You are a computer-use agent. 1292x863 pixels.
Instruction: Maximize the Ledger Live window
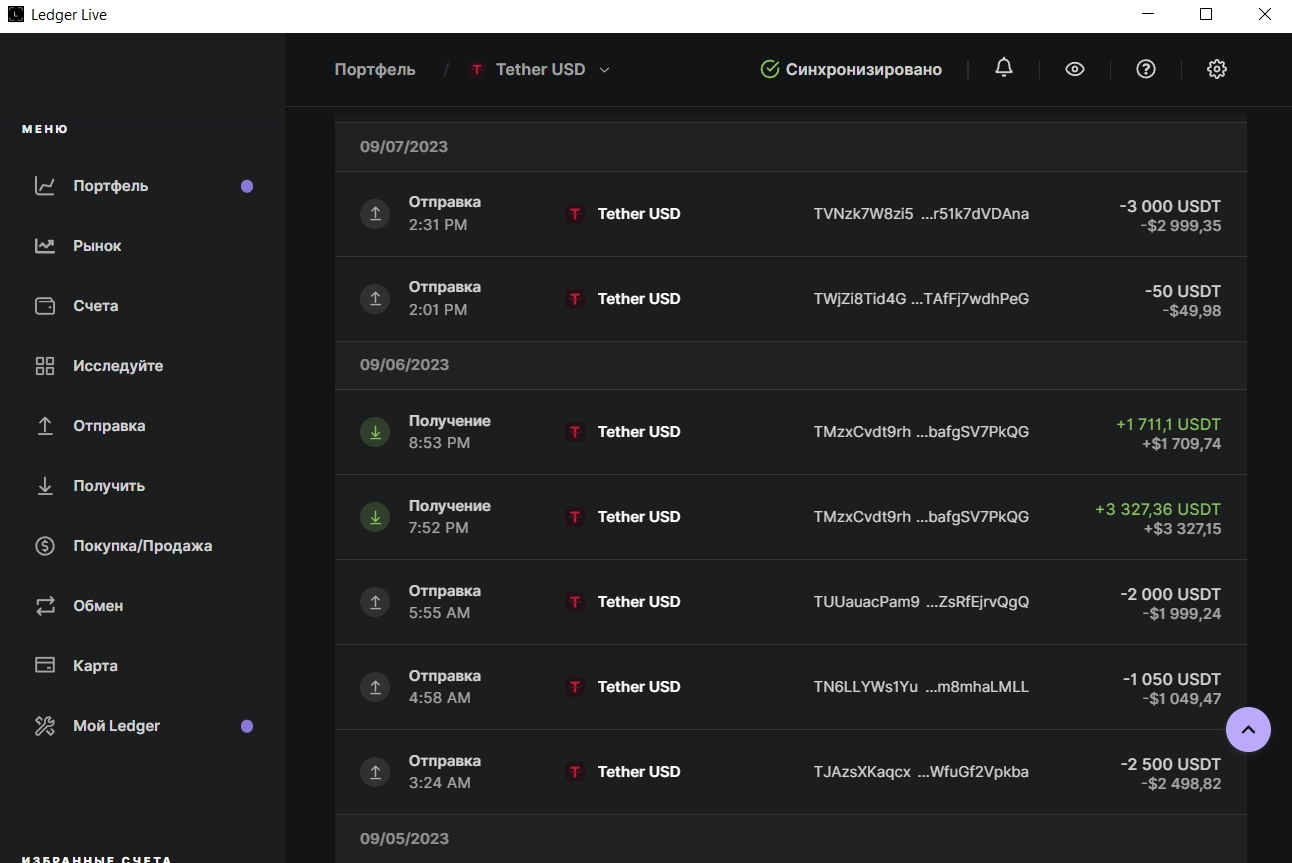pos(1206,15)
